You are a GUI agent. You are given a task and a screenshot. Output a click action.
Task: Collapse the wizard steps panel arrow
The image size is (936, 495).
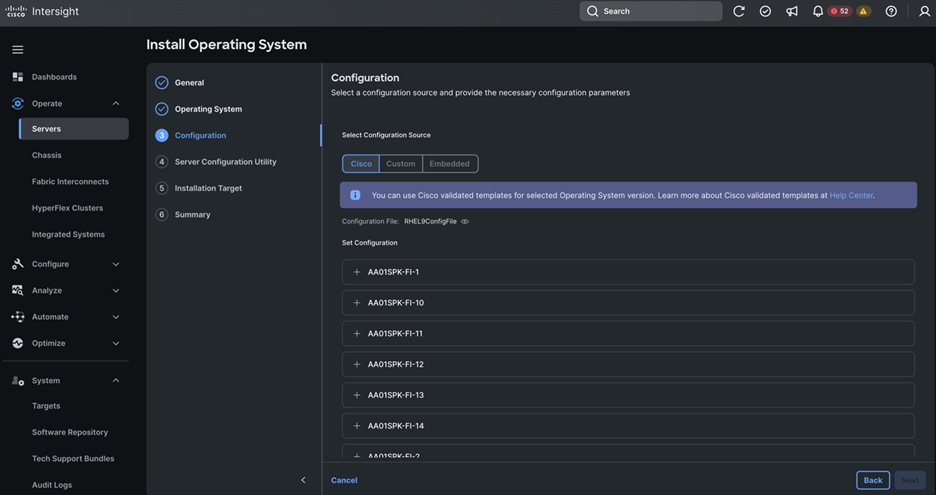click(x=303, y=480)
